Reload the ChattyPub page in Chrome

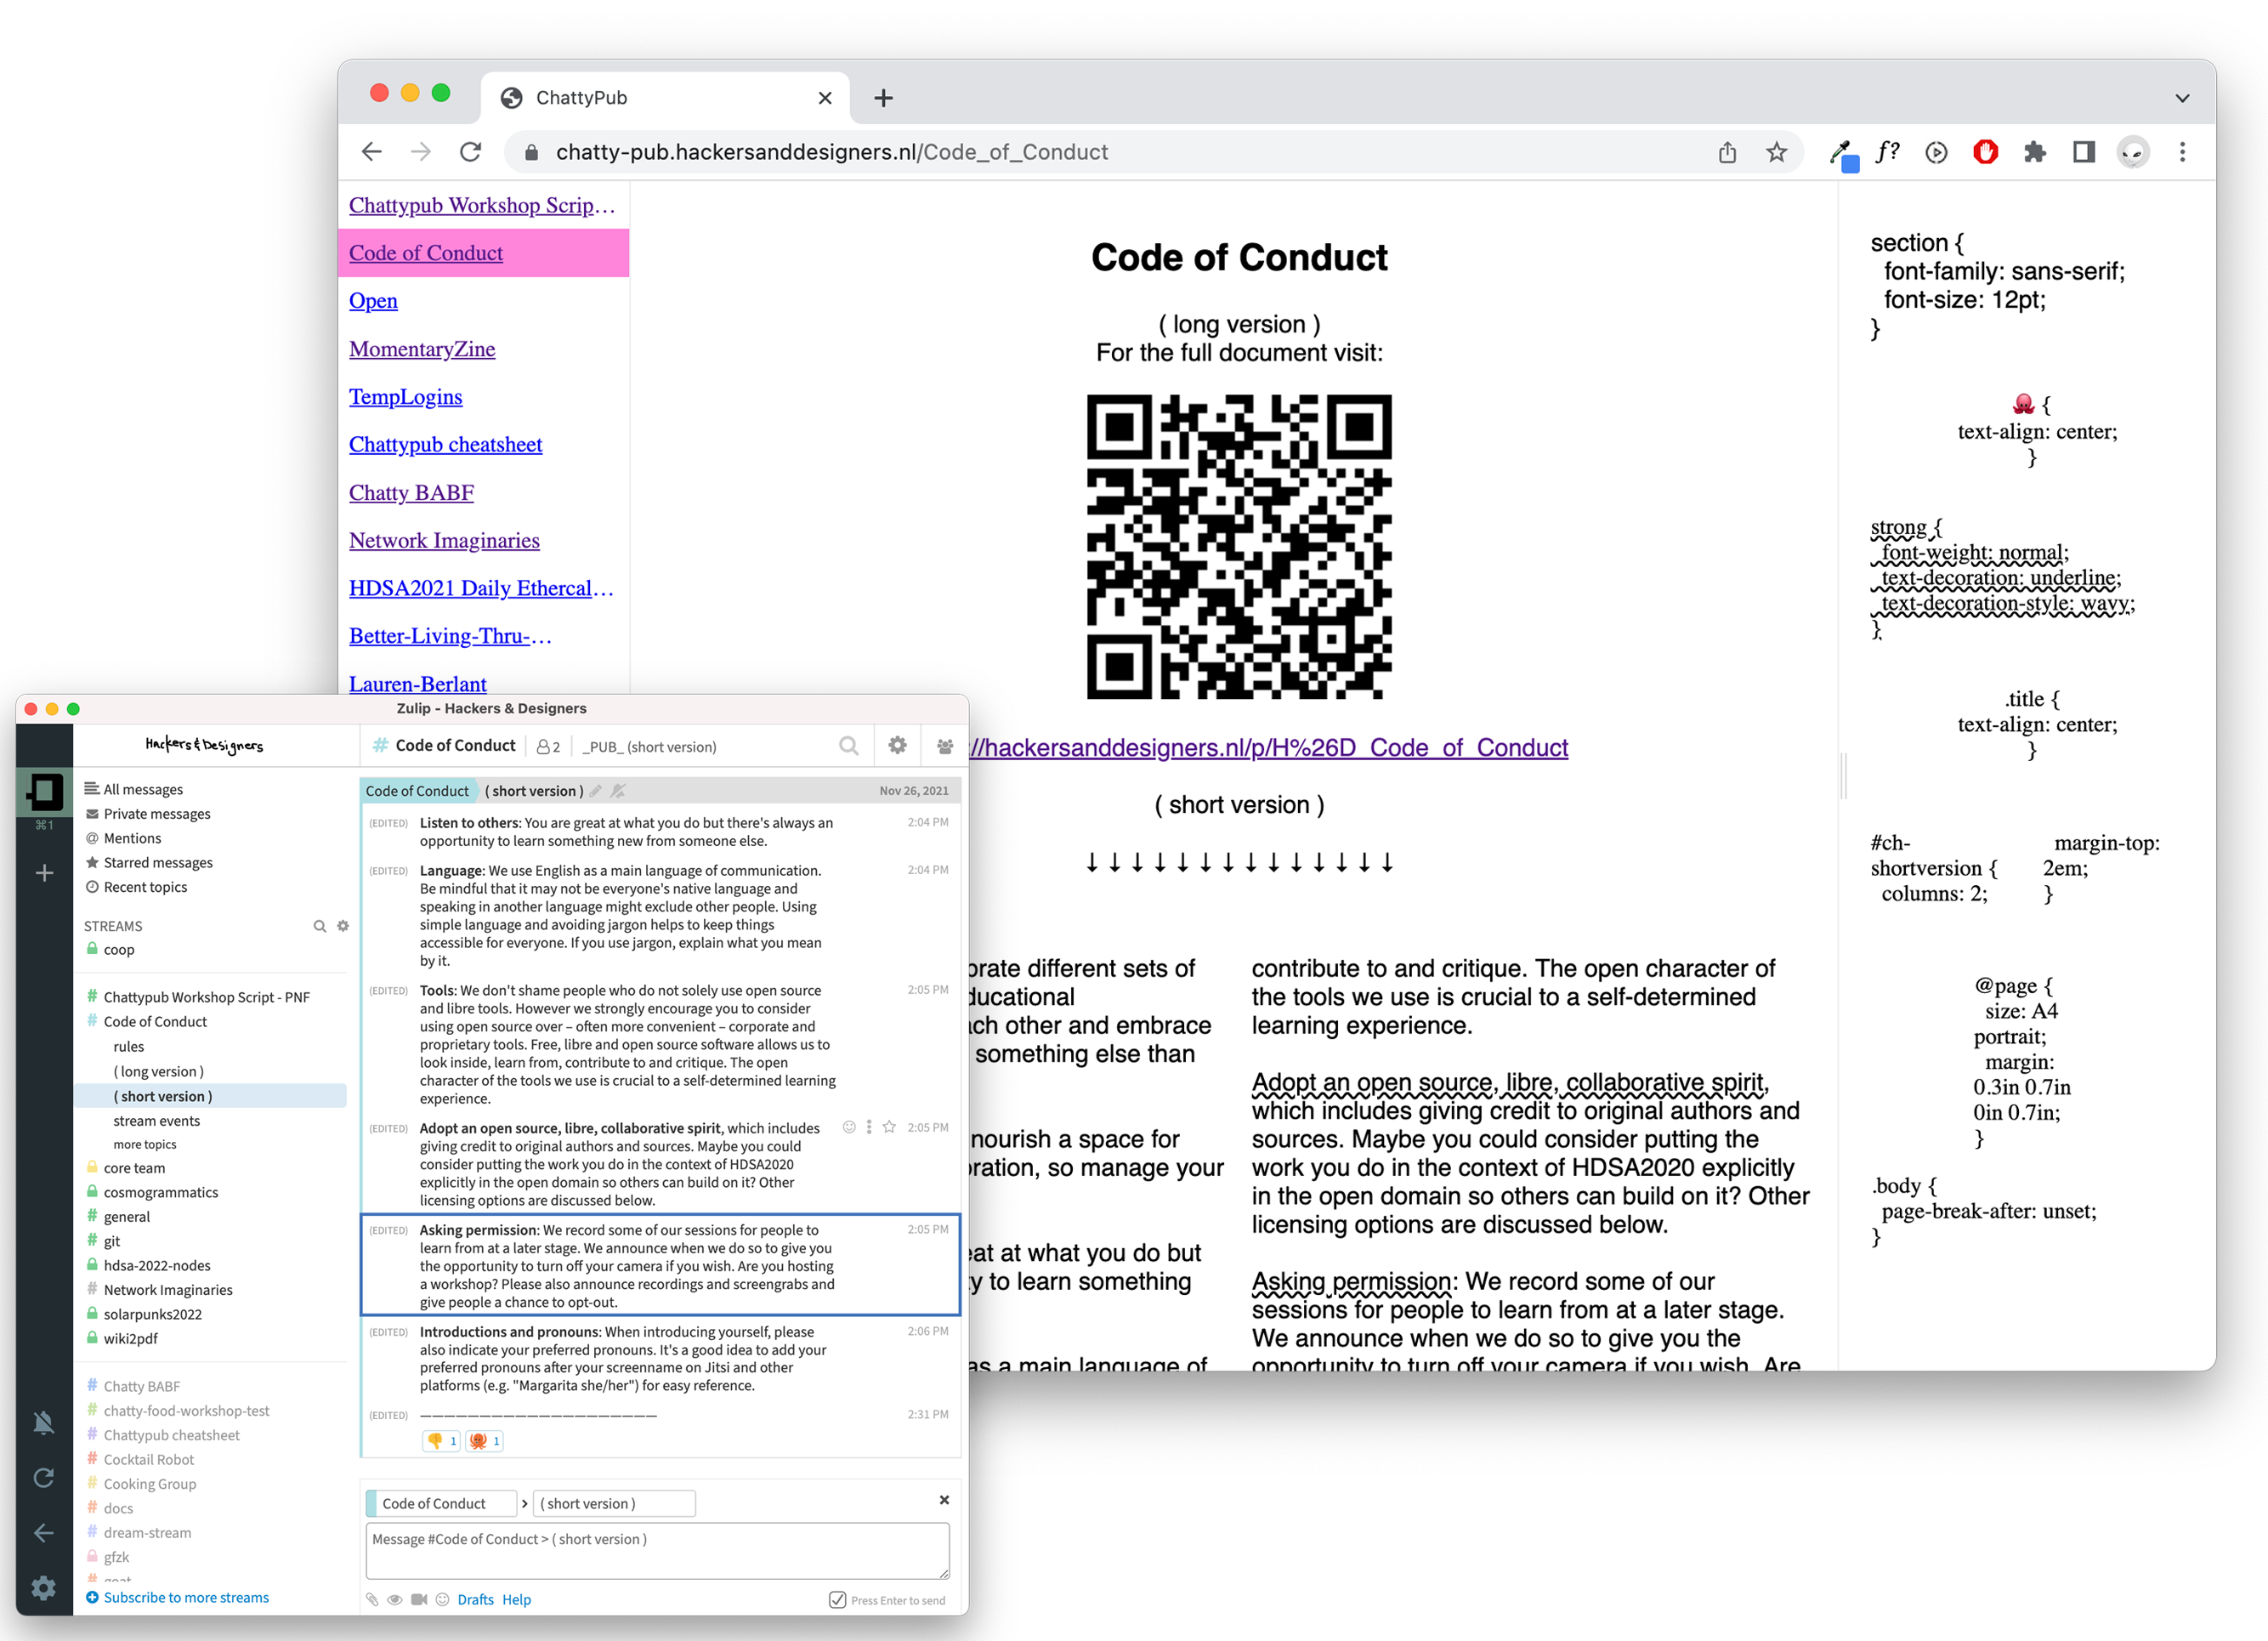coord(470,152)
